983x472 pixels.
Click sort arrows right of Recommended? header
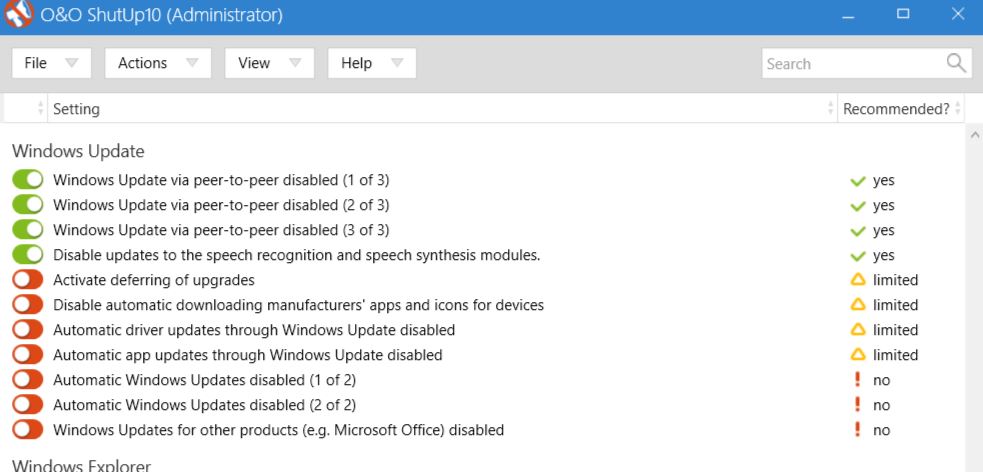pos(957,108)
